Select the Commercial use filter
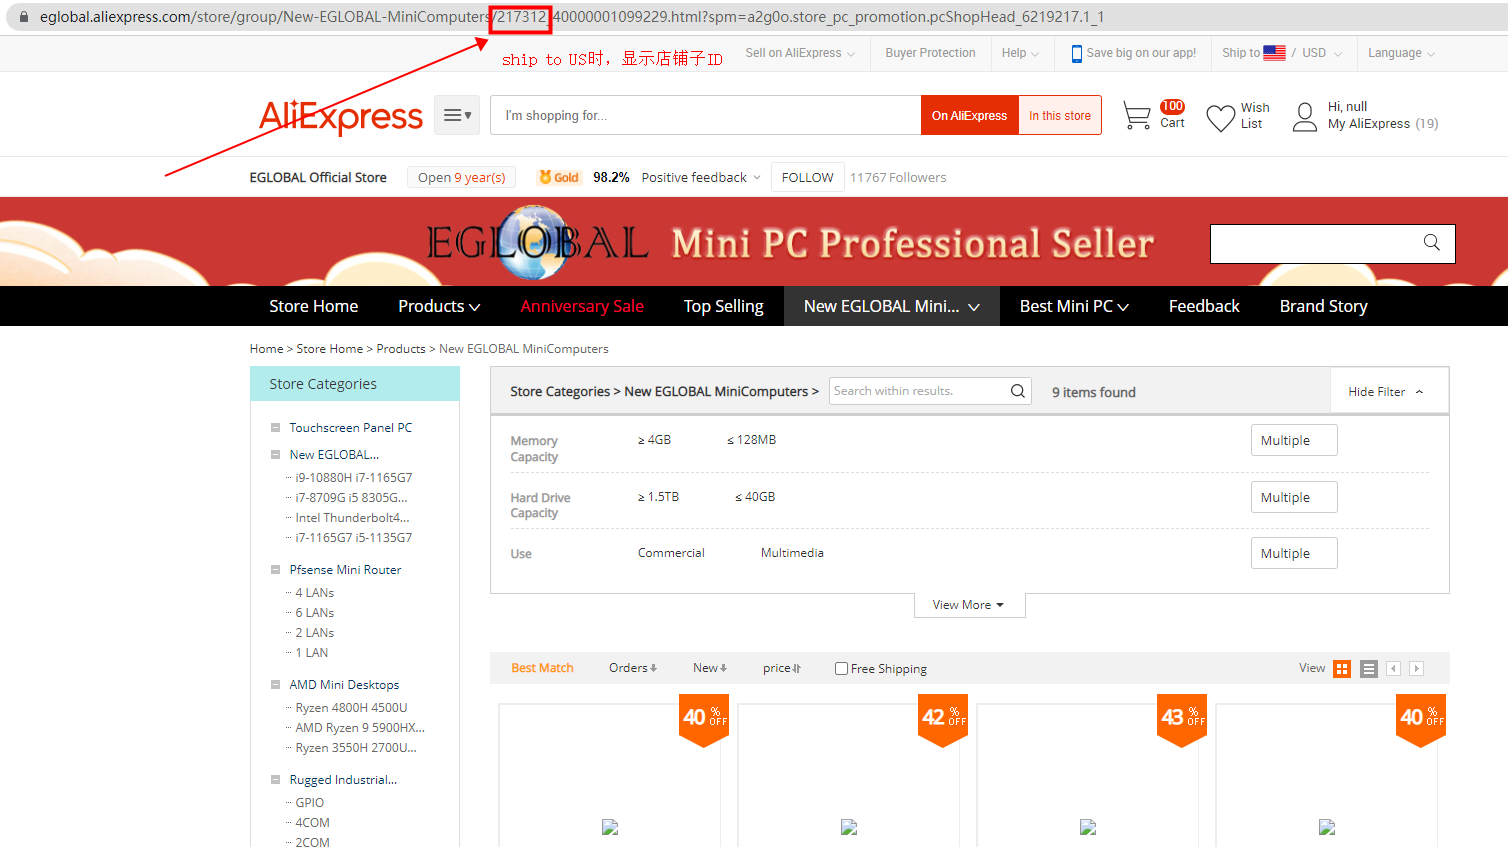The height and width of the screenshot is (847, 1508). tap(671, 553)
